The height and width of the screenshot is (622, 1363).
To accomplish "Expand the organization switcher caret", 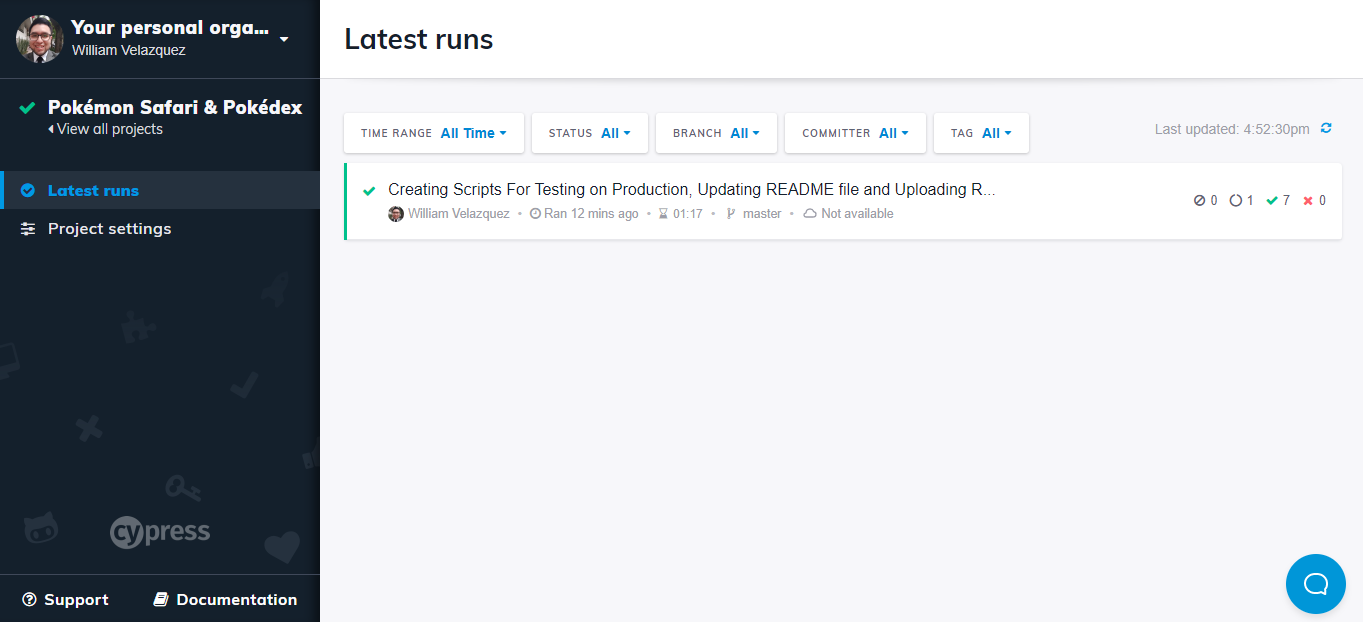I will (284, 39).
